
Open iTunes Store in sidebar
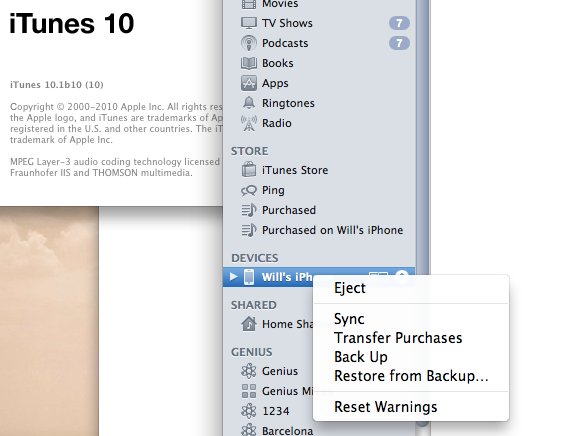[x=295, y=170]
